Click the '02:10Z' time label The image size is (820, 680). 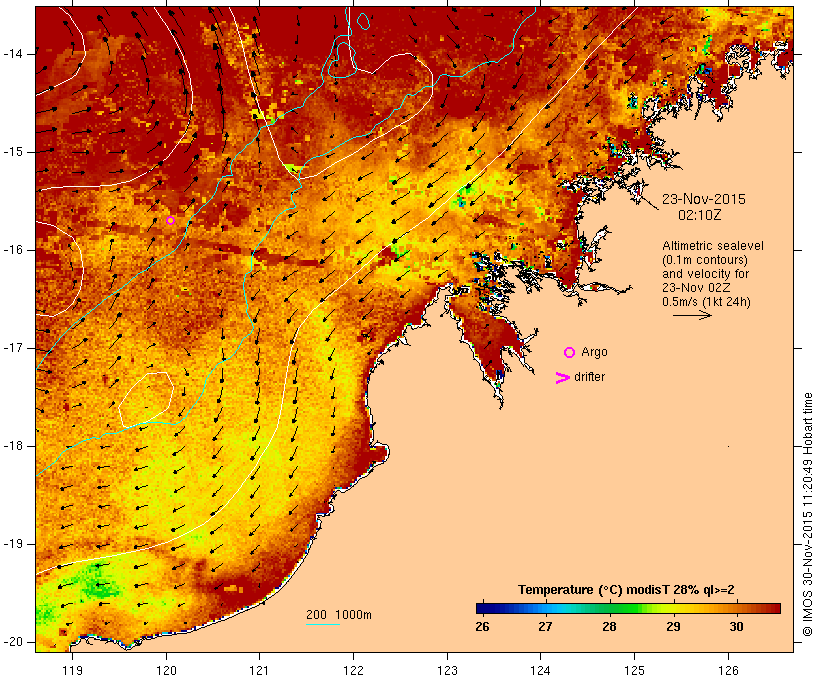pos(700,215)
